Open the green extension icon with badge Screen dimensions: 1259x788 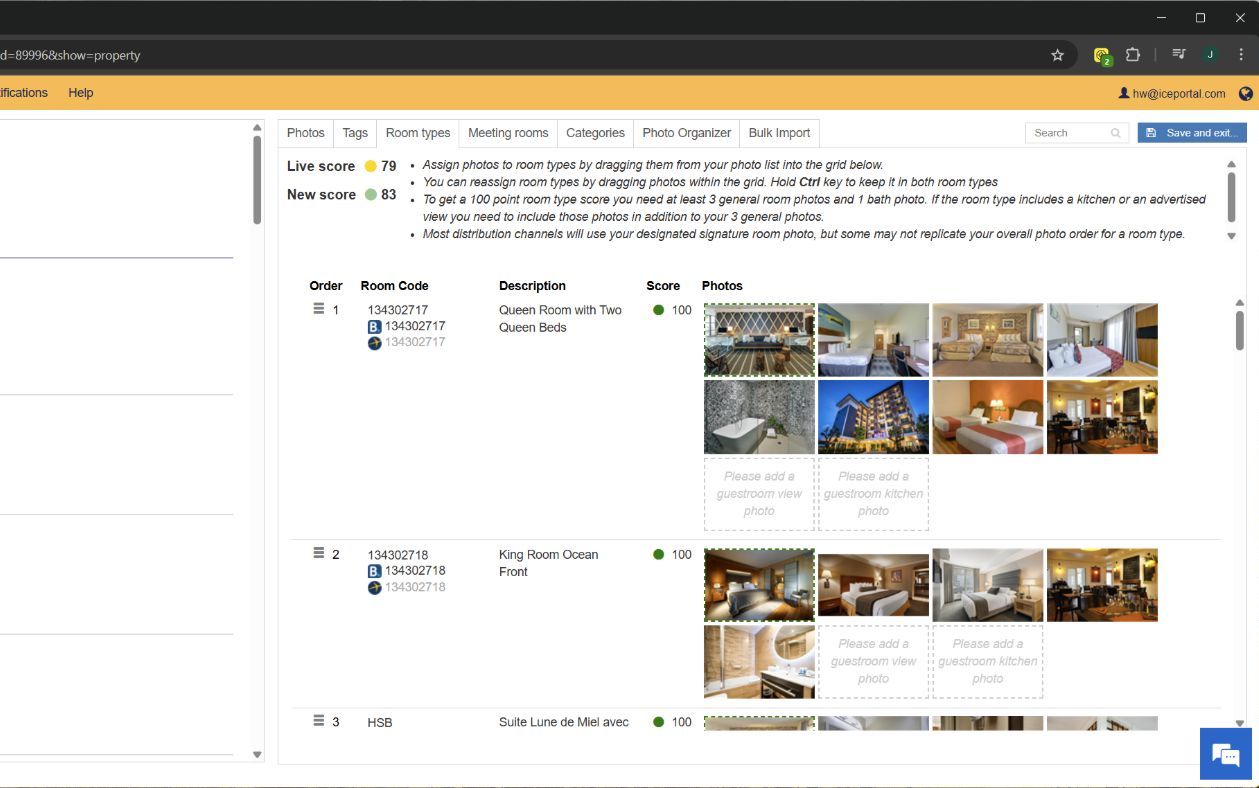(1102, 56)
